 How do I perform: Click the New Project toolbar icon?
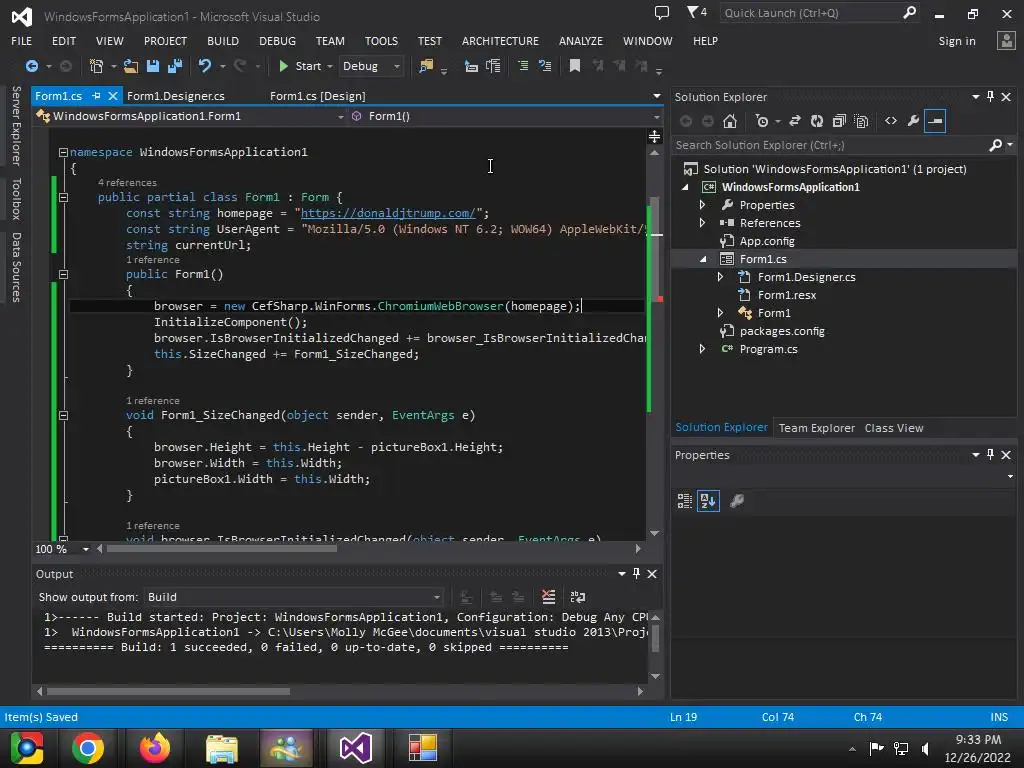[x=96, y=66]
